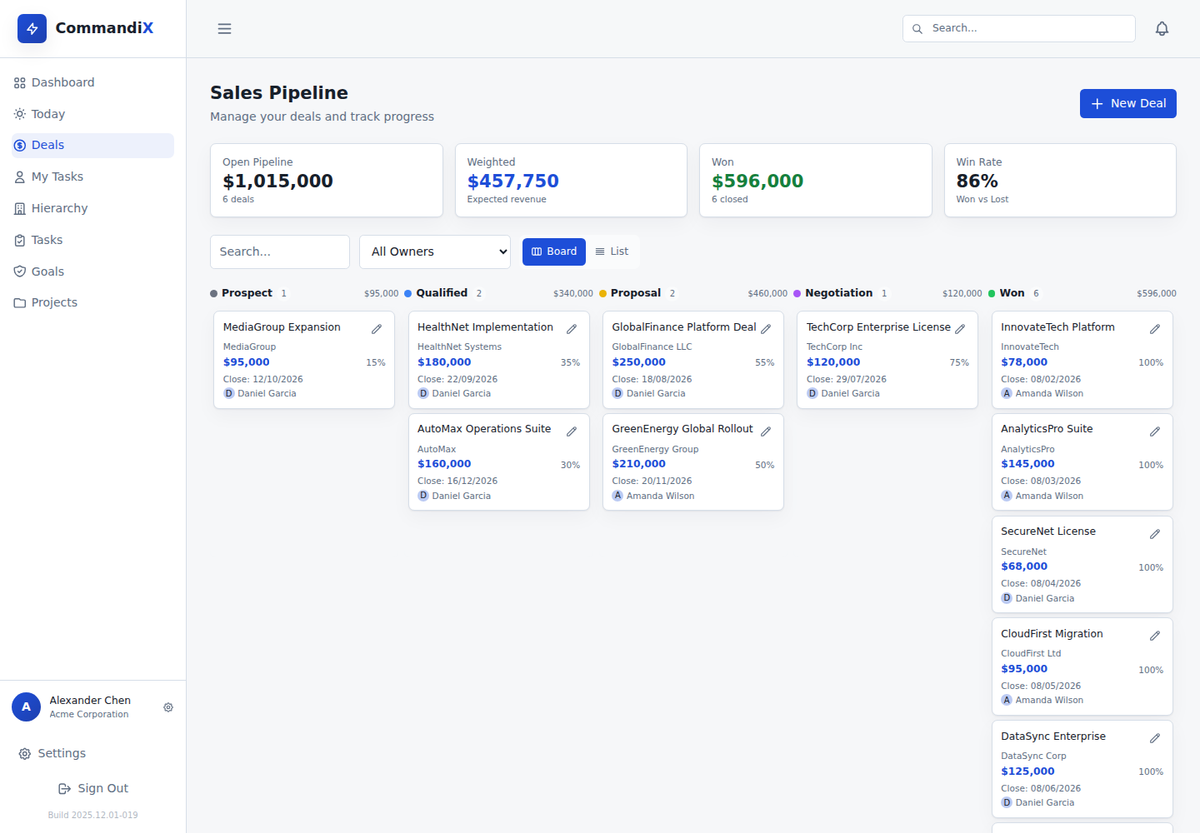This screenshot has width=1200, height=833.
Task: Open Dashboard in the sidebar
Action: (x=93, y=82)
